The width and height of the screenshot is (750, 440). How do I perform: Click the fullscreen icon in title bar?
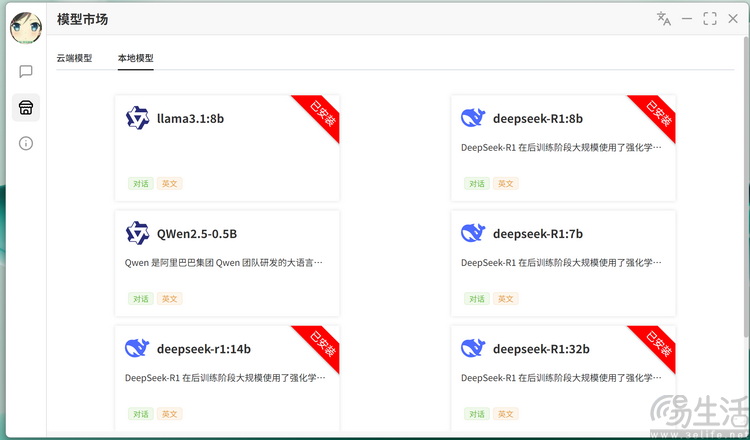(710, 19)
